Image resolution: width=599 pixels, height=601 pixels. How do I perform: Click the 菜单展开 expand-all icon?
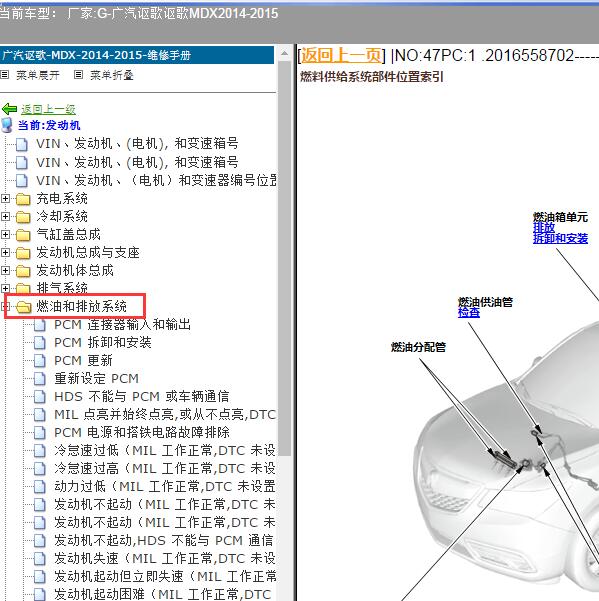(5, 75)
